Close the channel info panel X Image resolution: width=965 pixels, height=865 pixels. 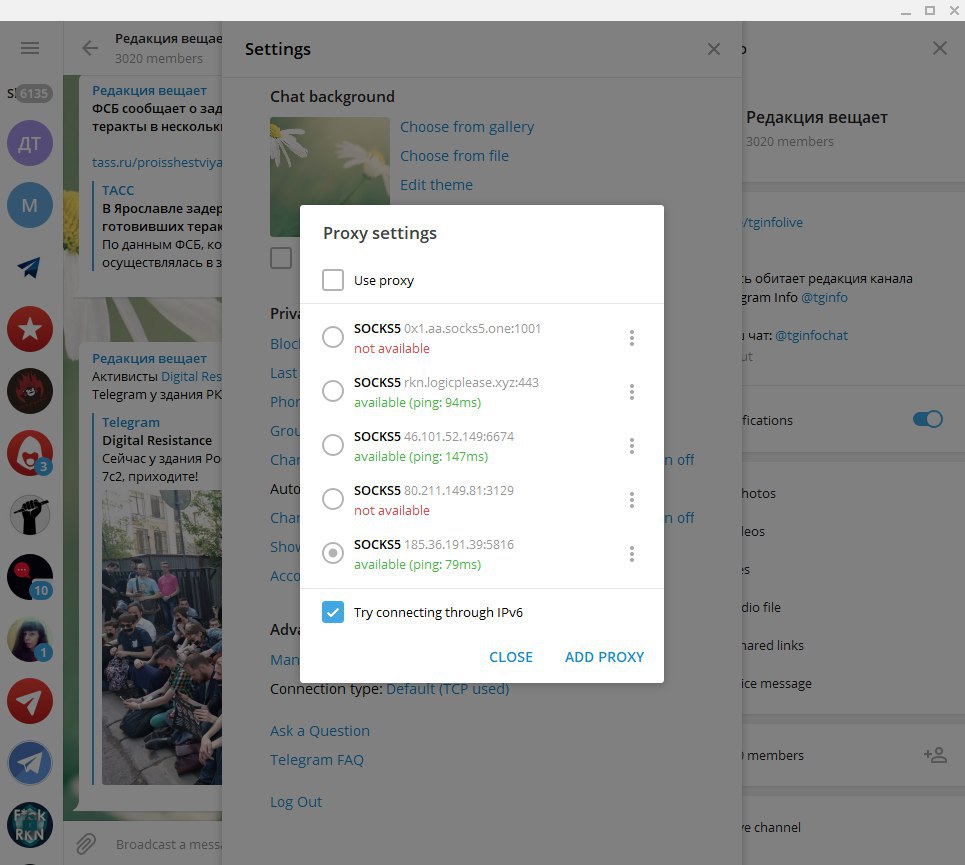coord(940,48)
